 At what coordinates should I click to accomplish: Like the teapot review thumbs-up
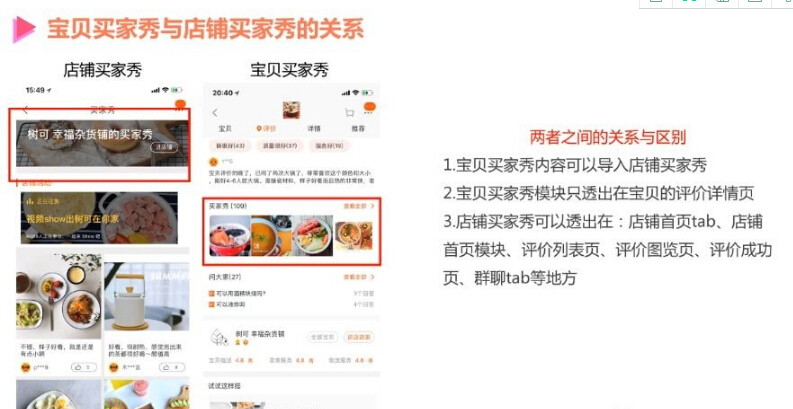[x=171, y=367]
